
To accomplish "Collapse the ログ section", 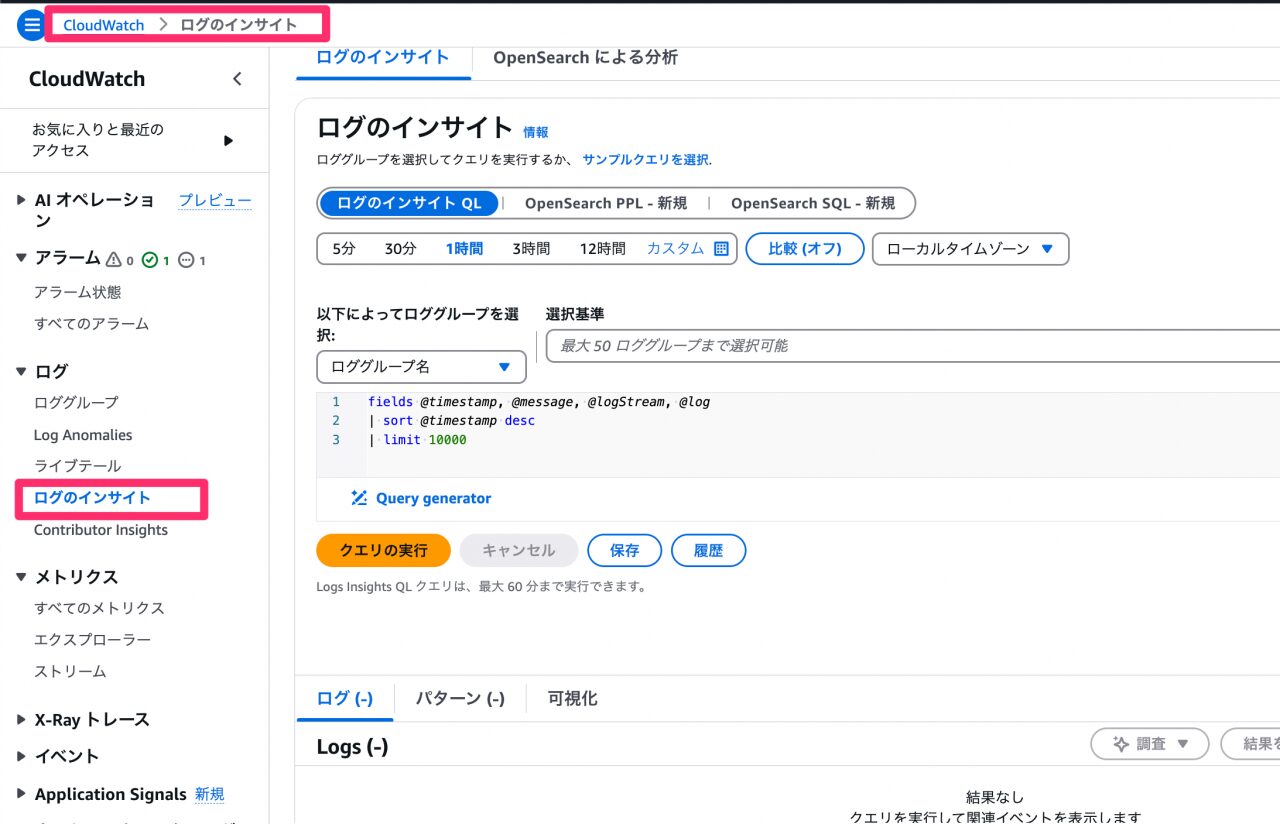I will (x=22, y=371).
